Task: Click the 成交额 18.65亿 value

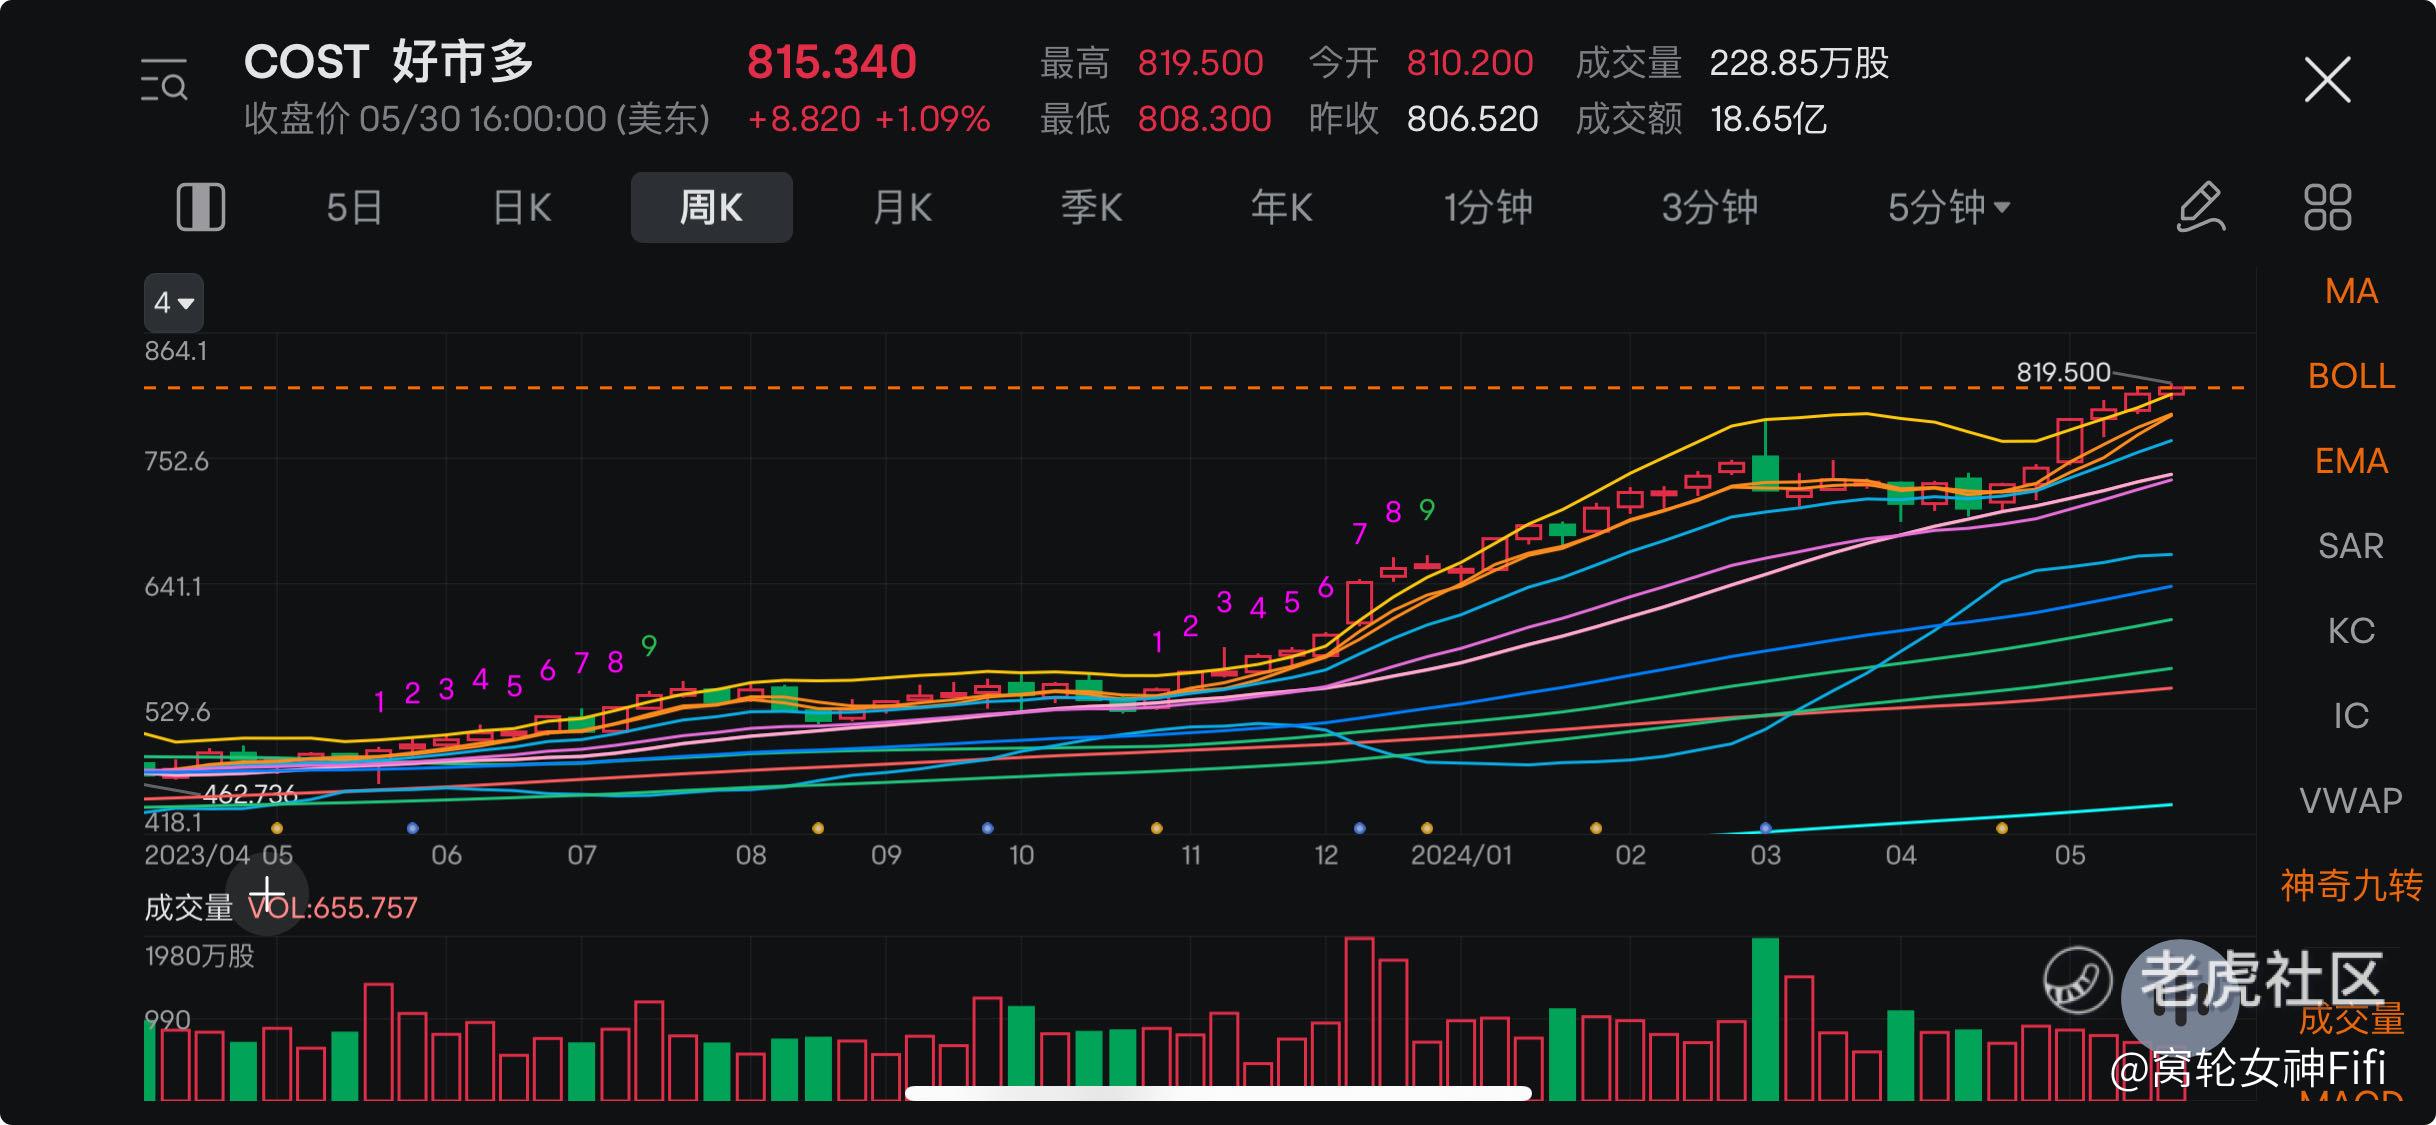Action: 1768,119
